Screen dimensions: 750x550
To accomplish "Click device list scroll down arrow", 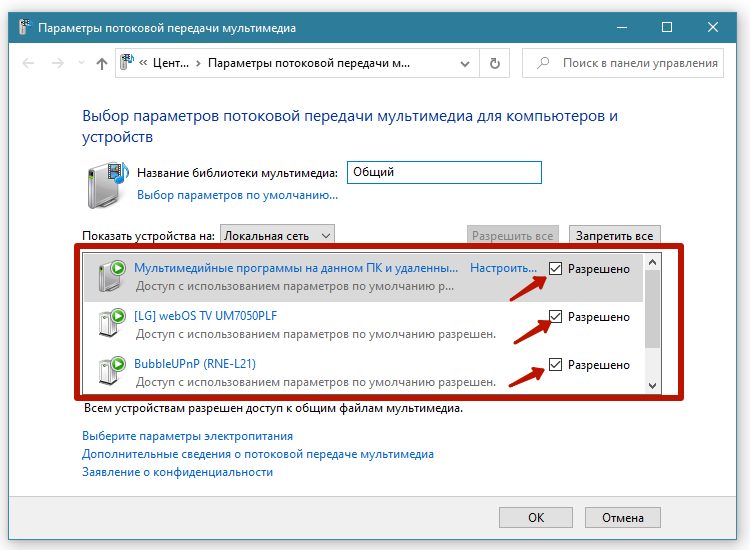I will pyautogui.click(x=652, y=385).
